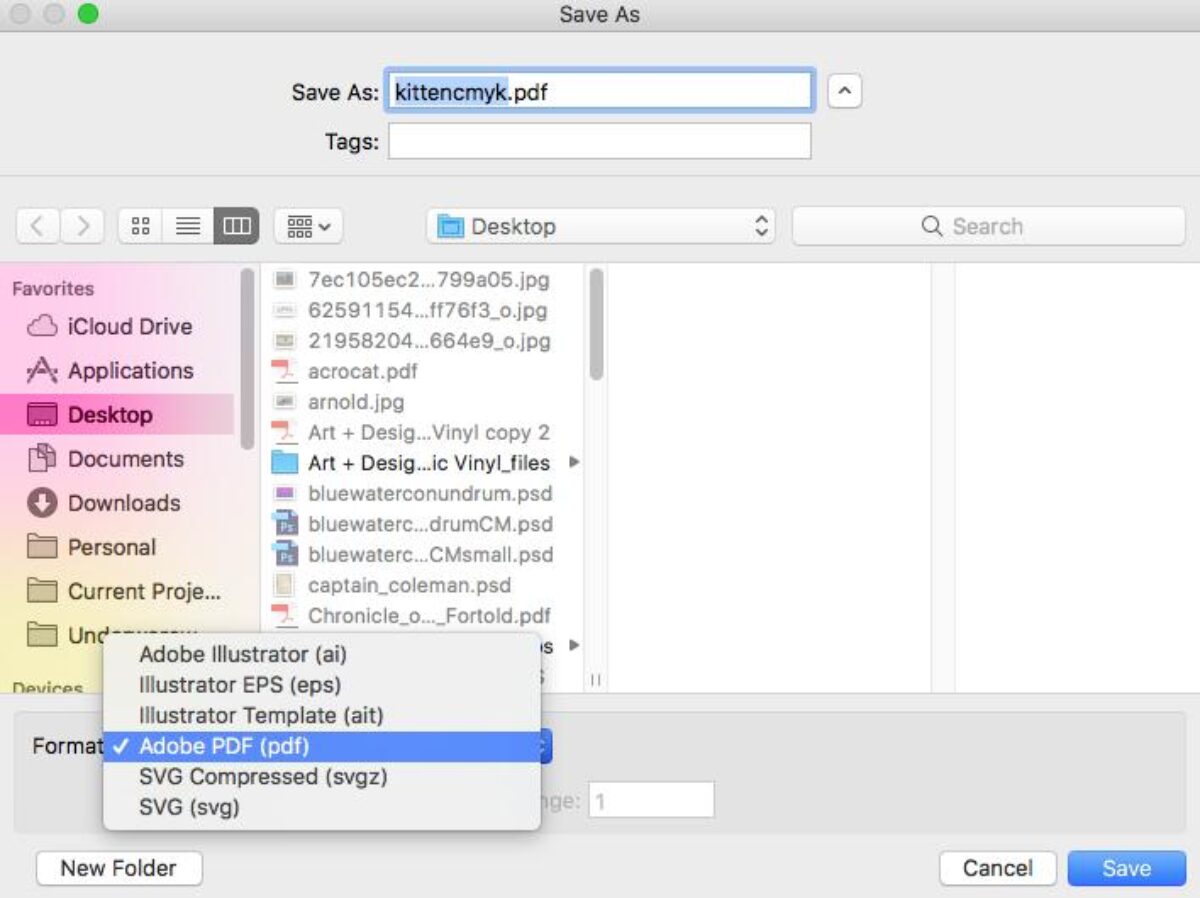Click the Chronicle_o..._Fortold.pdf file icon
Viewport: 1200px width, 898px height.
pos(285,616)
